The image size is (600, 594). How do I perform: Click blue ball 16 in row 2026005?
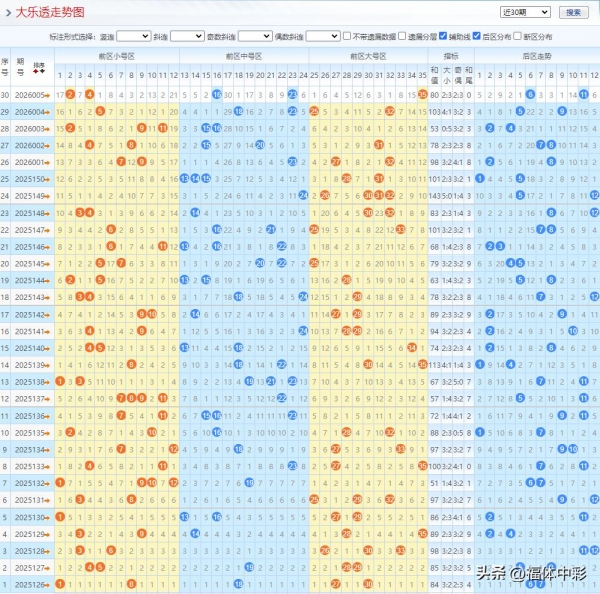217,95
